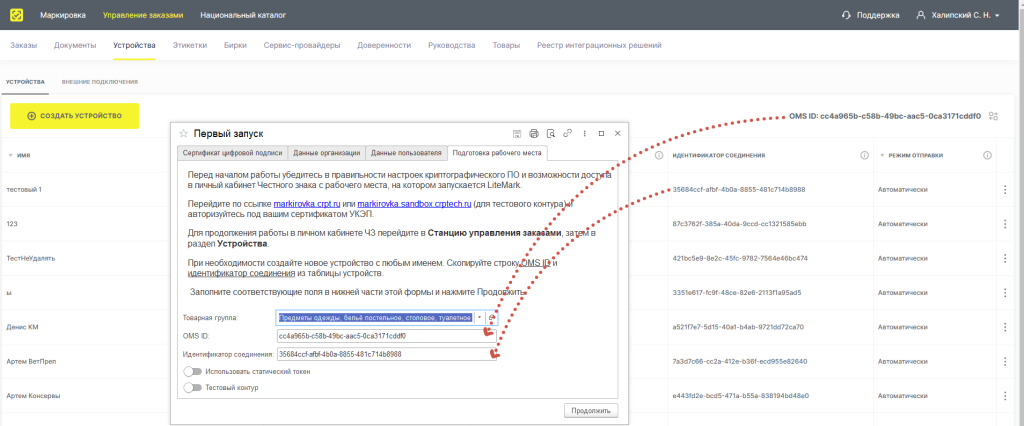Open the Маркировка top menu

click(63, 14)
